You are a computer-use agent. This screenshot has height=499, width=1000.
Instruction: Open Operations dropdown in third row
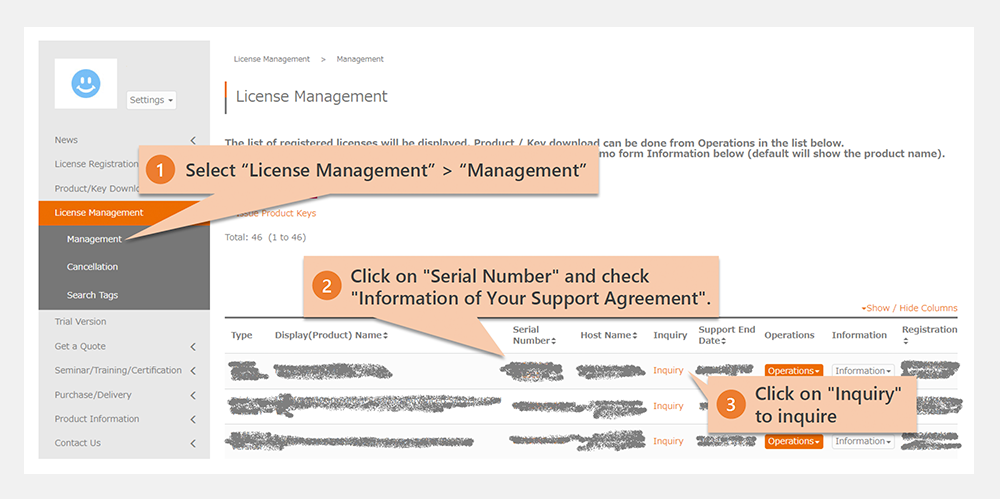793,441
